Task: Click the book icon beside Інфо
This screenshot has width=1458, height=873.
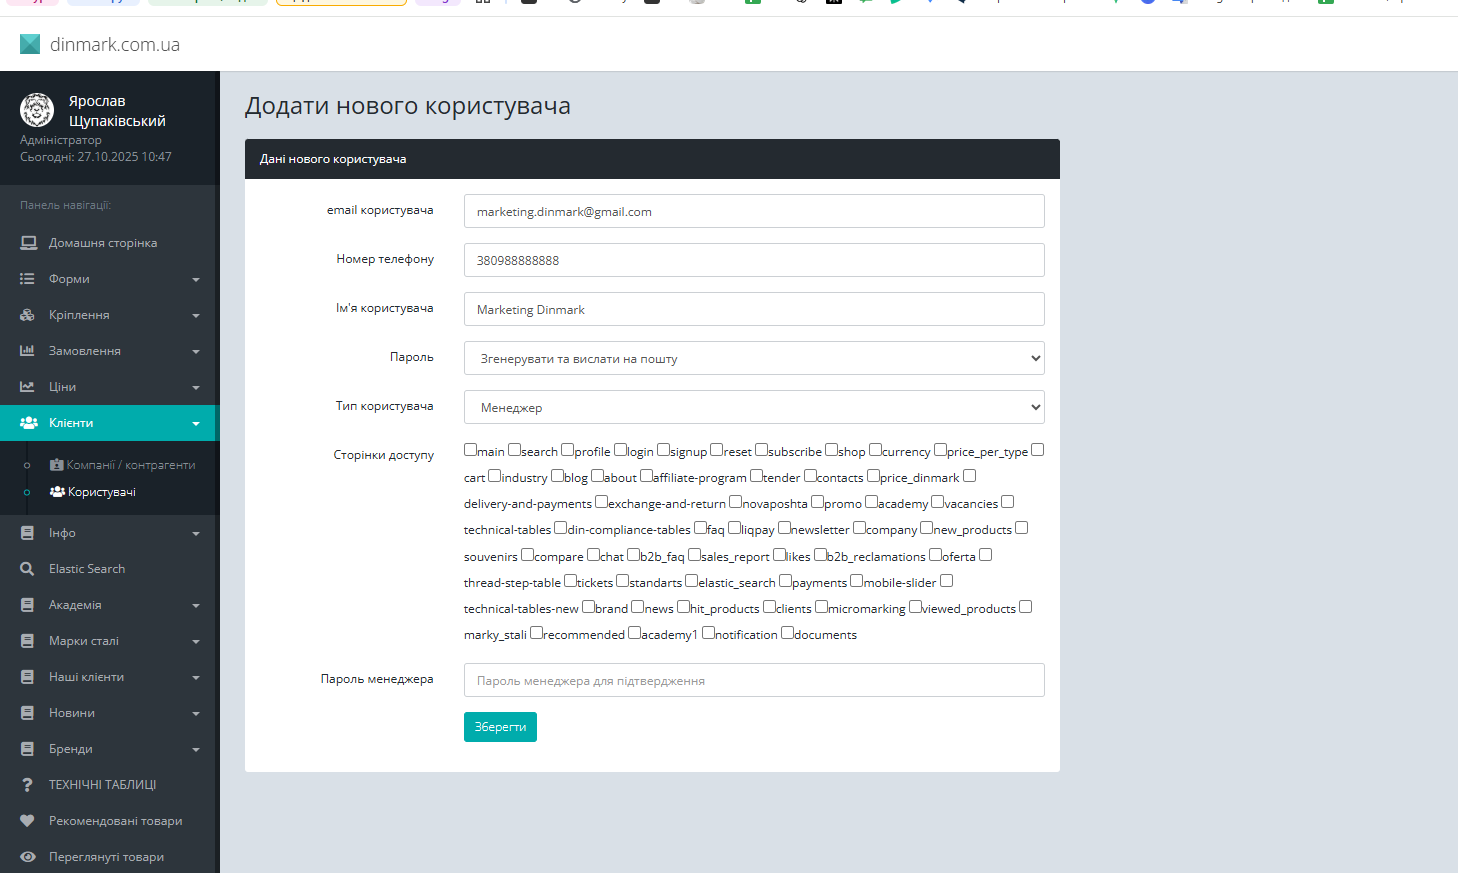Action: click(27, 533)
